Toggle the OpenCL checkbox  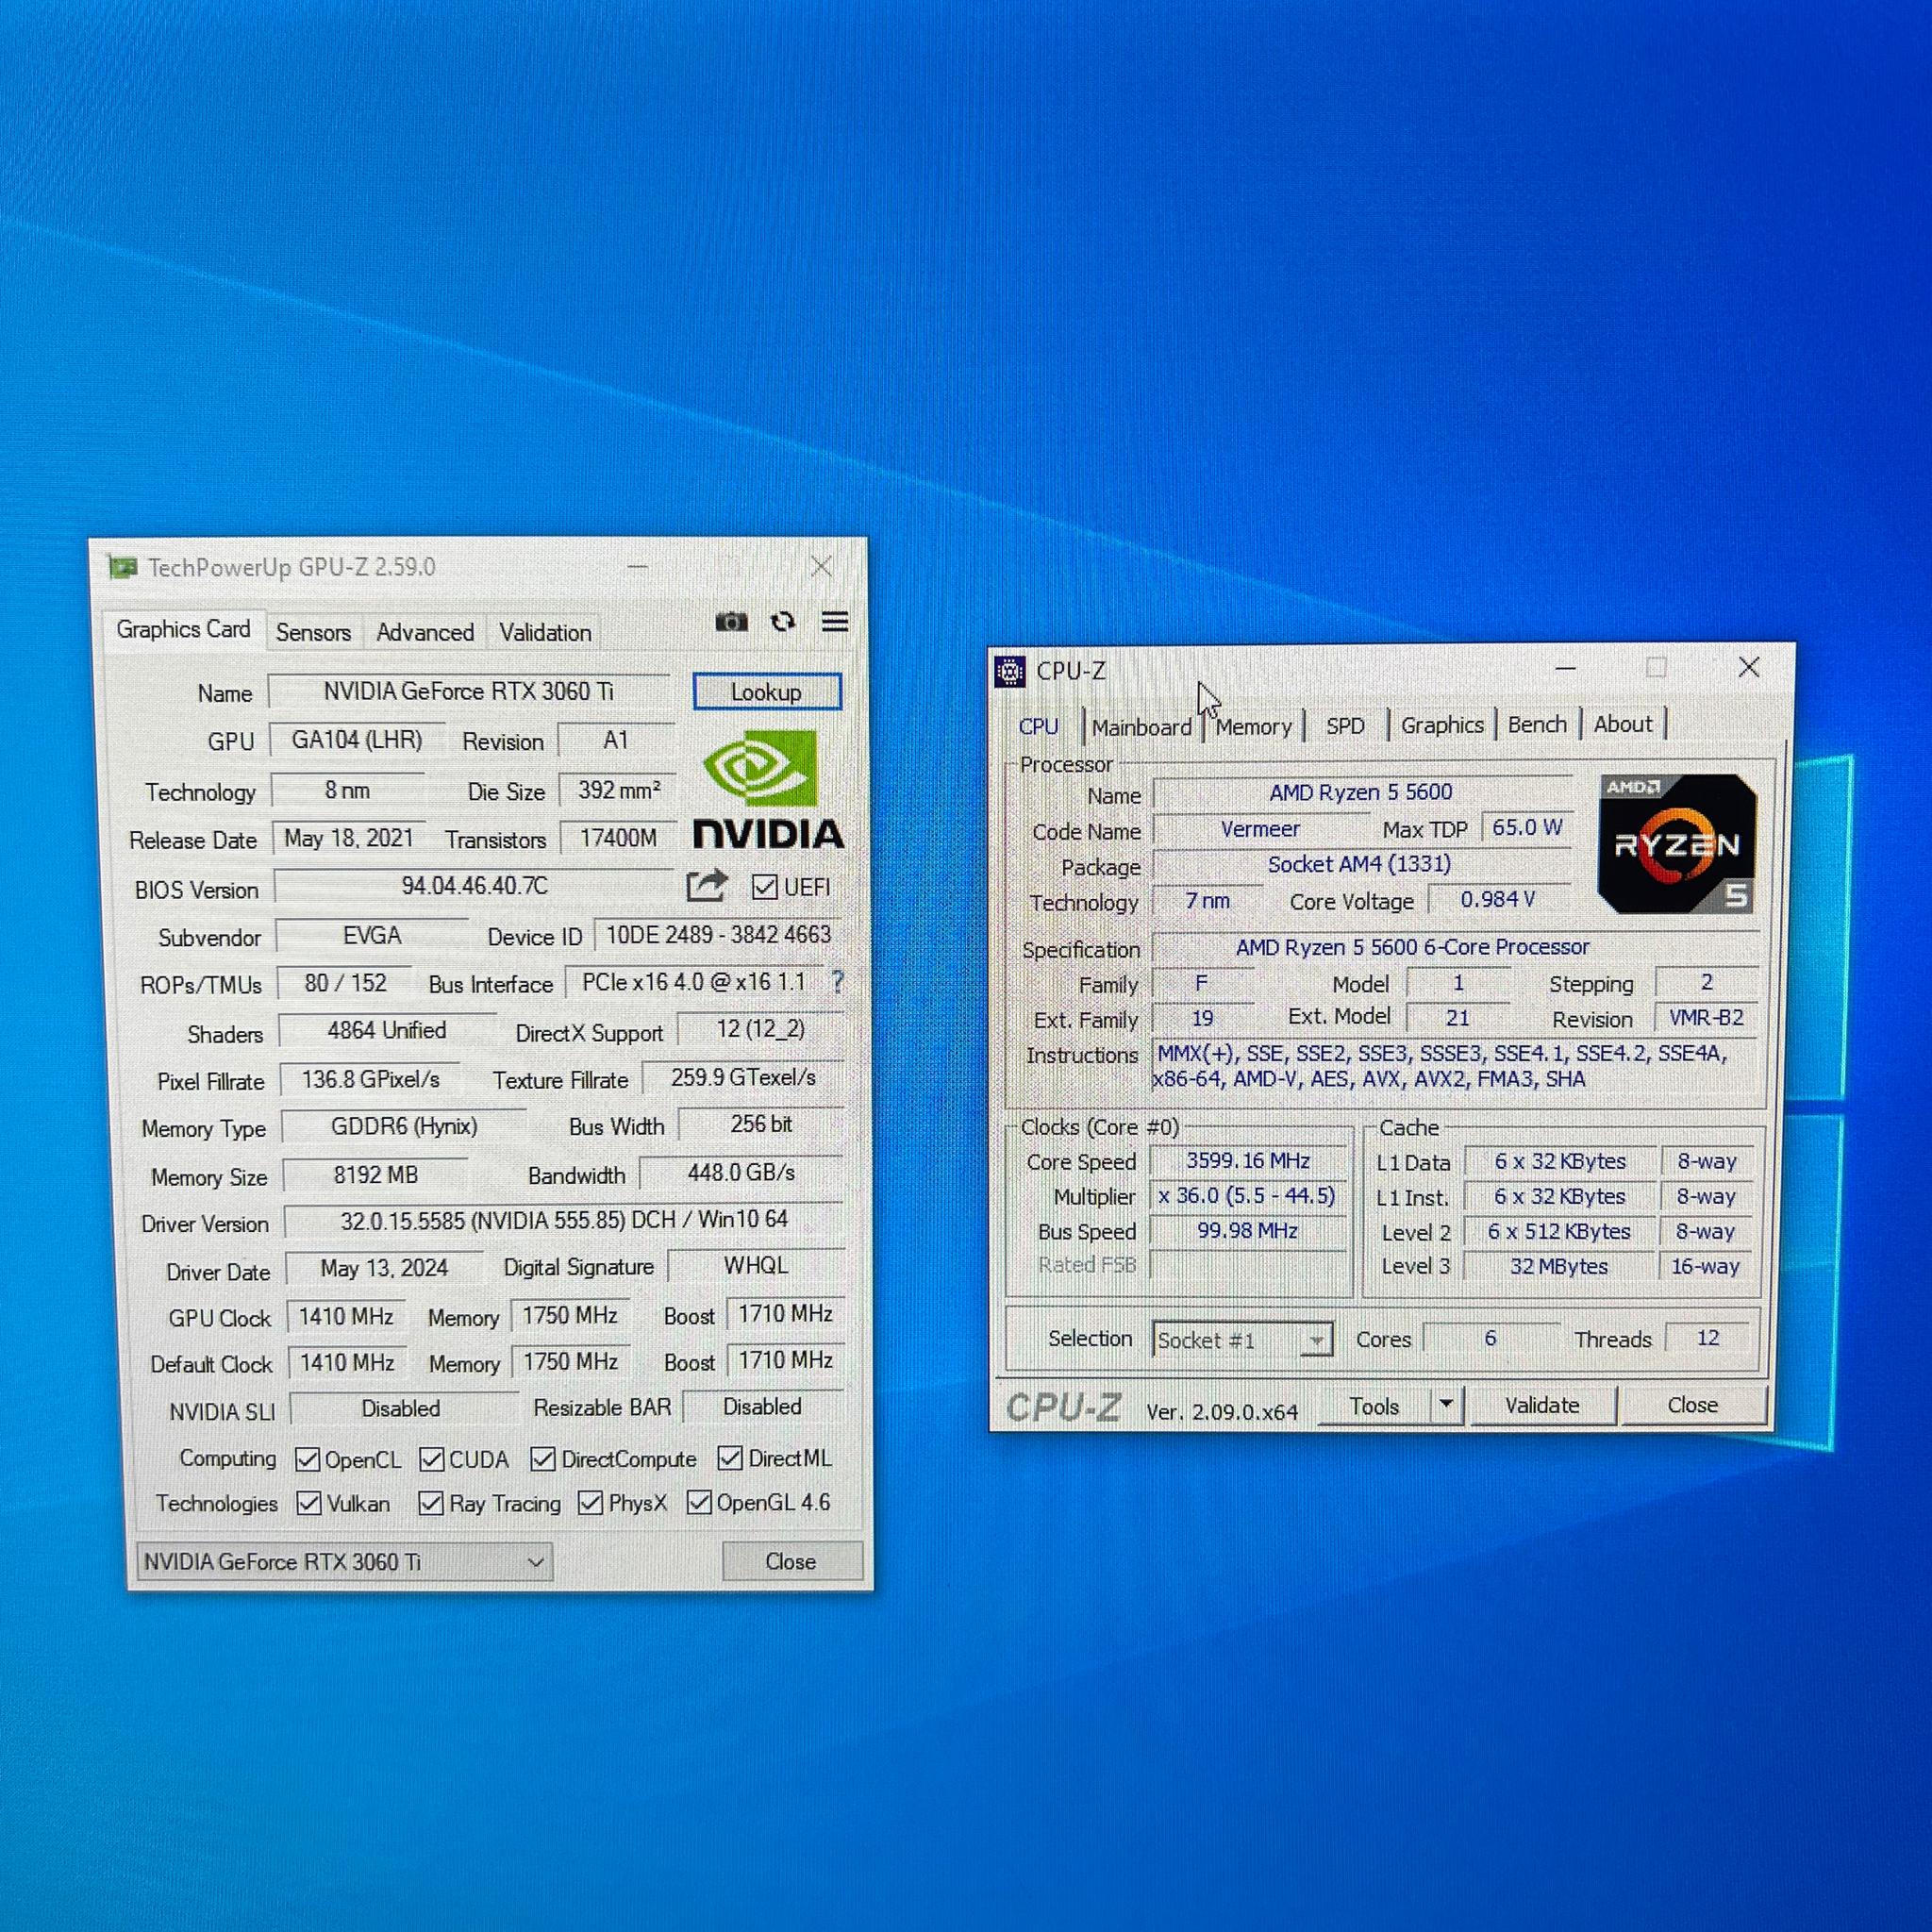coord(308,1460)
